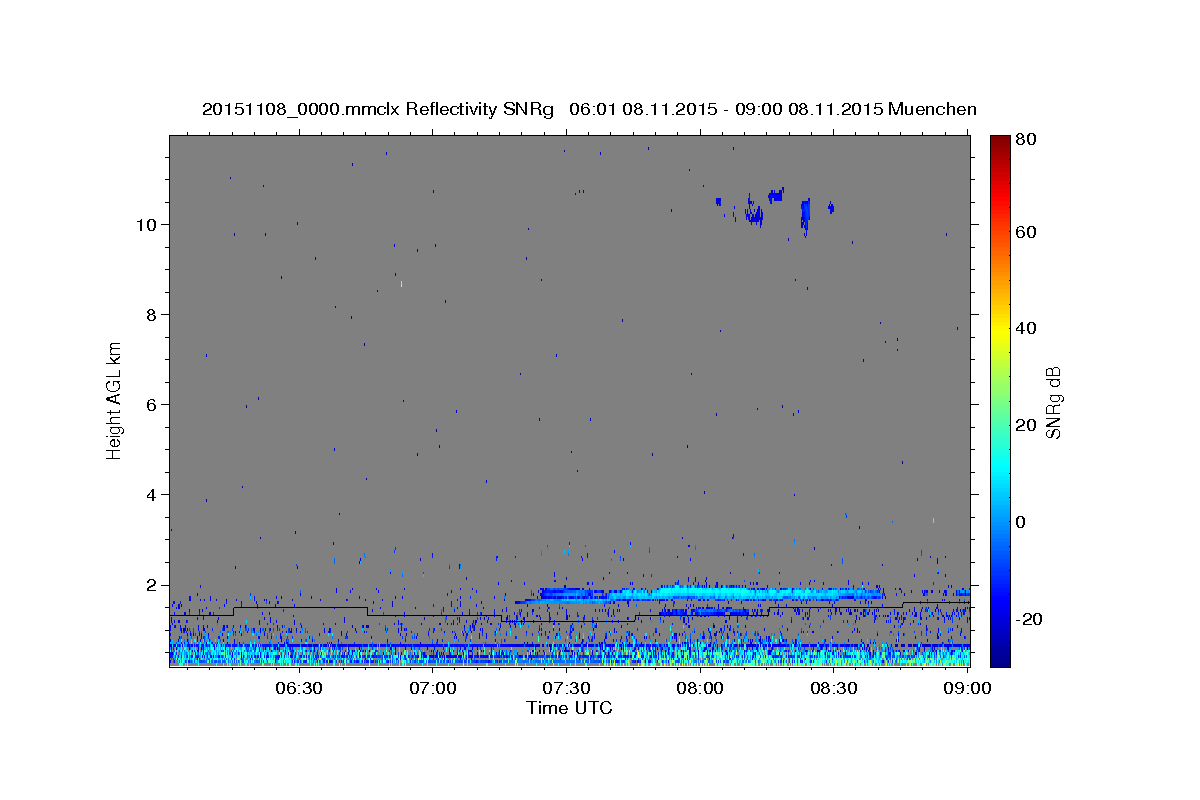Select the 09:00 time tick label

(x=968, y=688)
